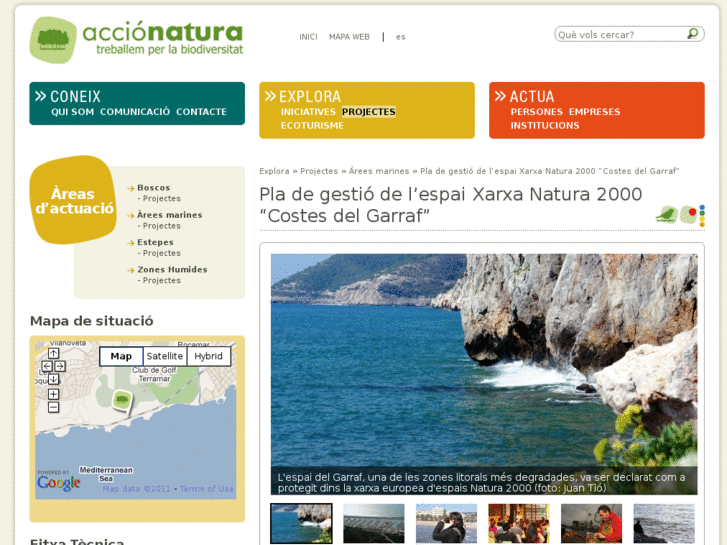
Task: Open Projectes under Àrees marines
Action: [x=161, y=226]
